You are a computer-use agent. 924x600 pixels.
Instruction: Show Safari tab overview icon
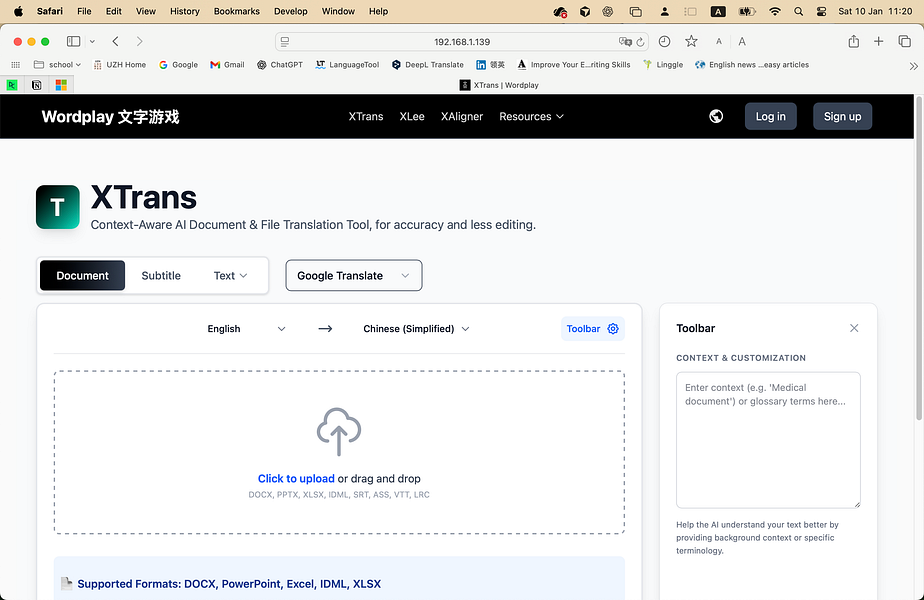click(905, 41)
